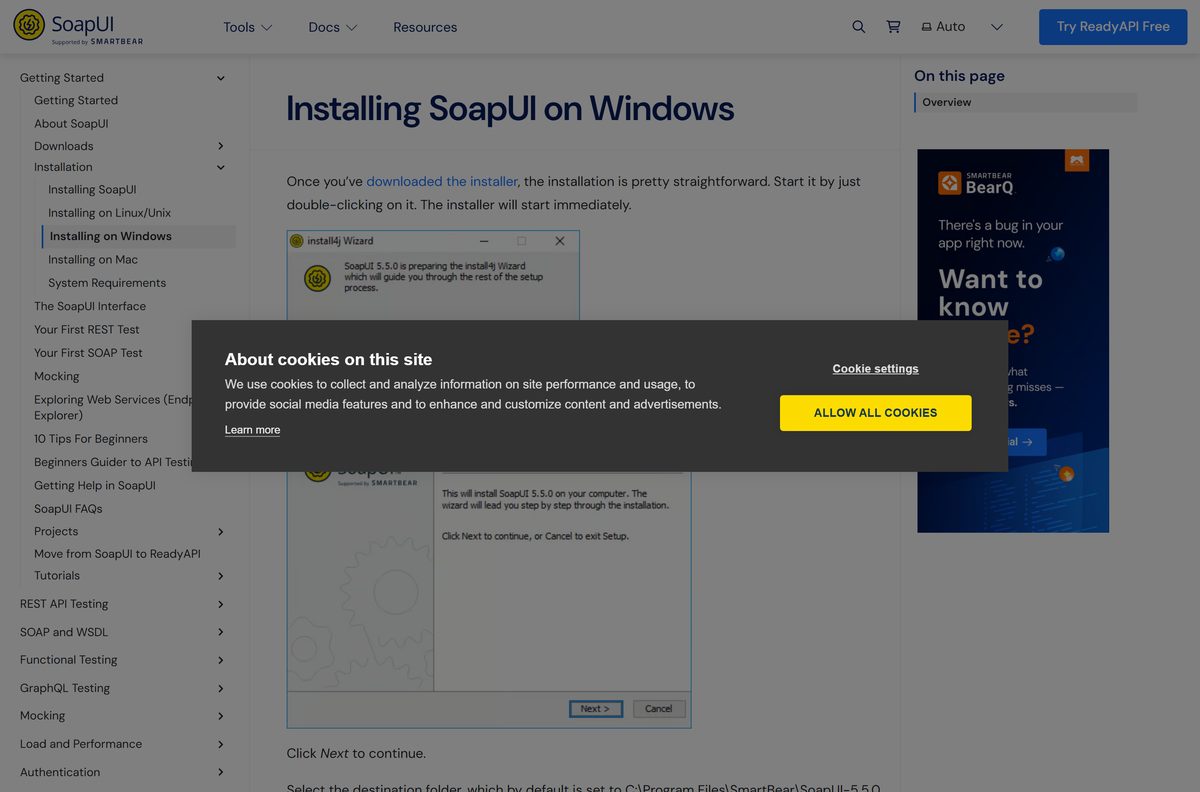Open Installing on Mac page
Viewport: 1200px width, 792px height.
93,260
